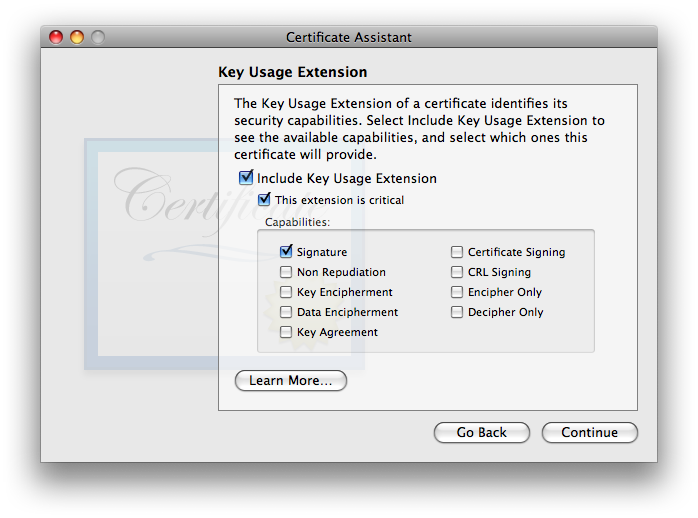Select Data Encipherment capability
This screenshot has height=518, width=698.
pyautogui.click(x=287, y=312)
